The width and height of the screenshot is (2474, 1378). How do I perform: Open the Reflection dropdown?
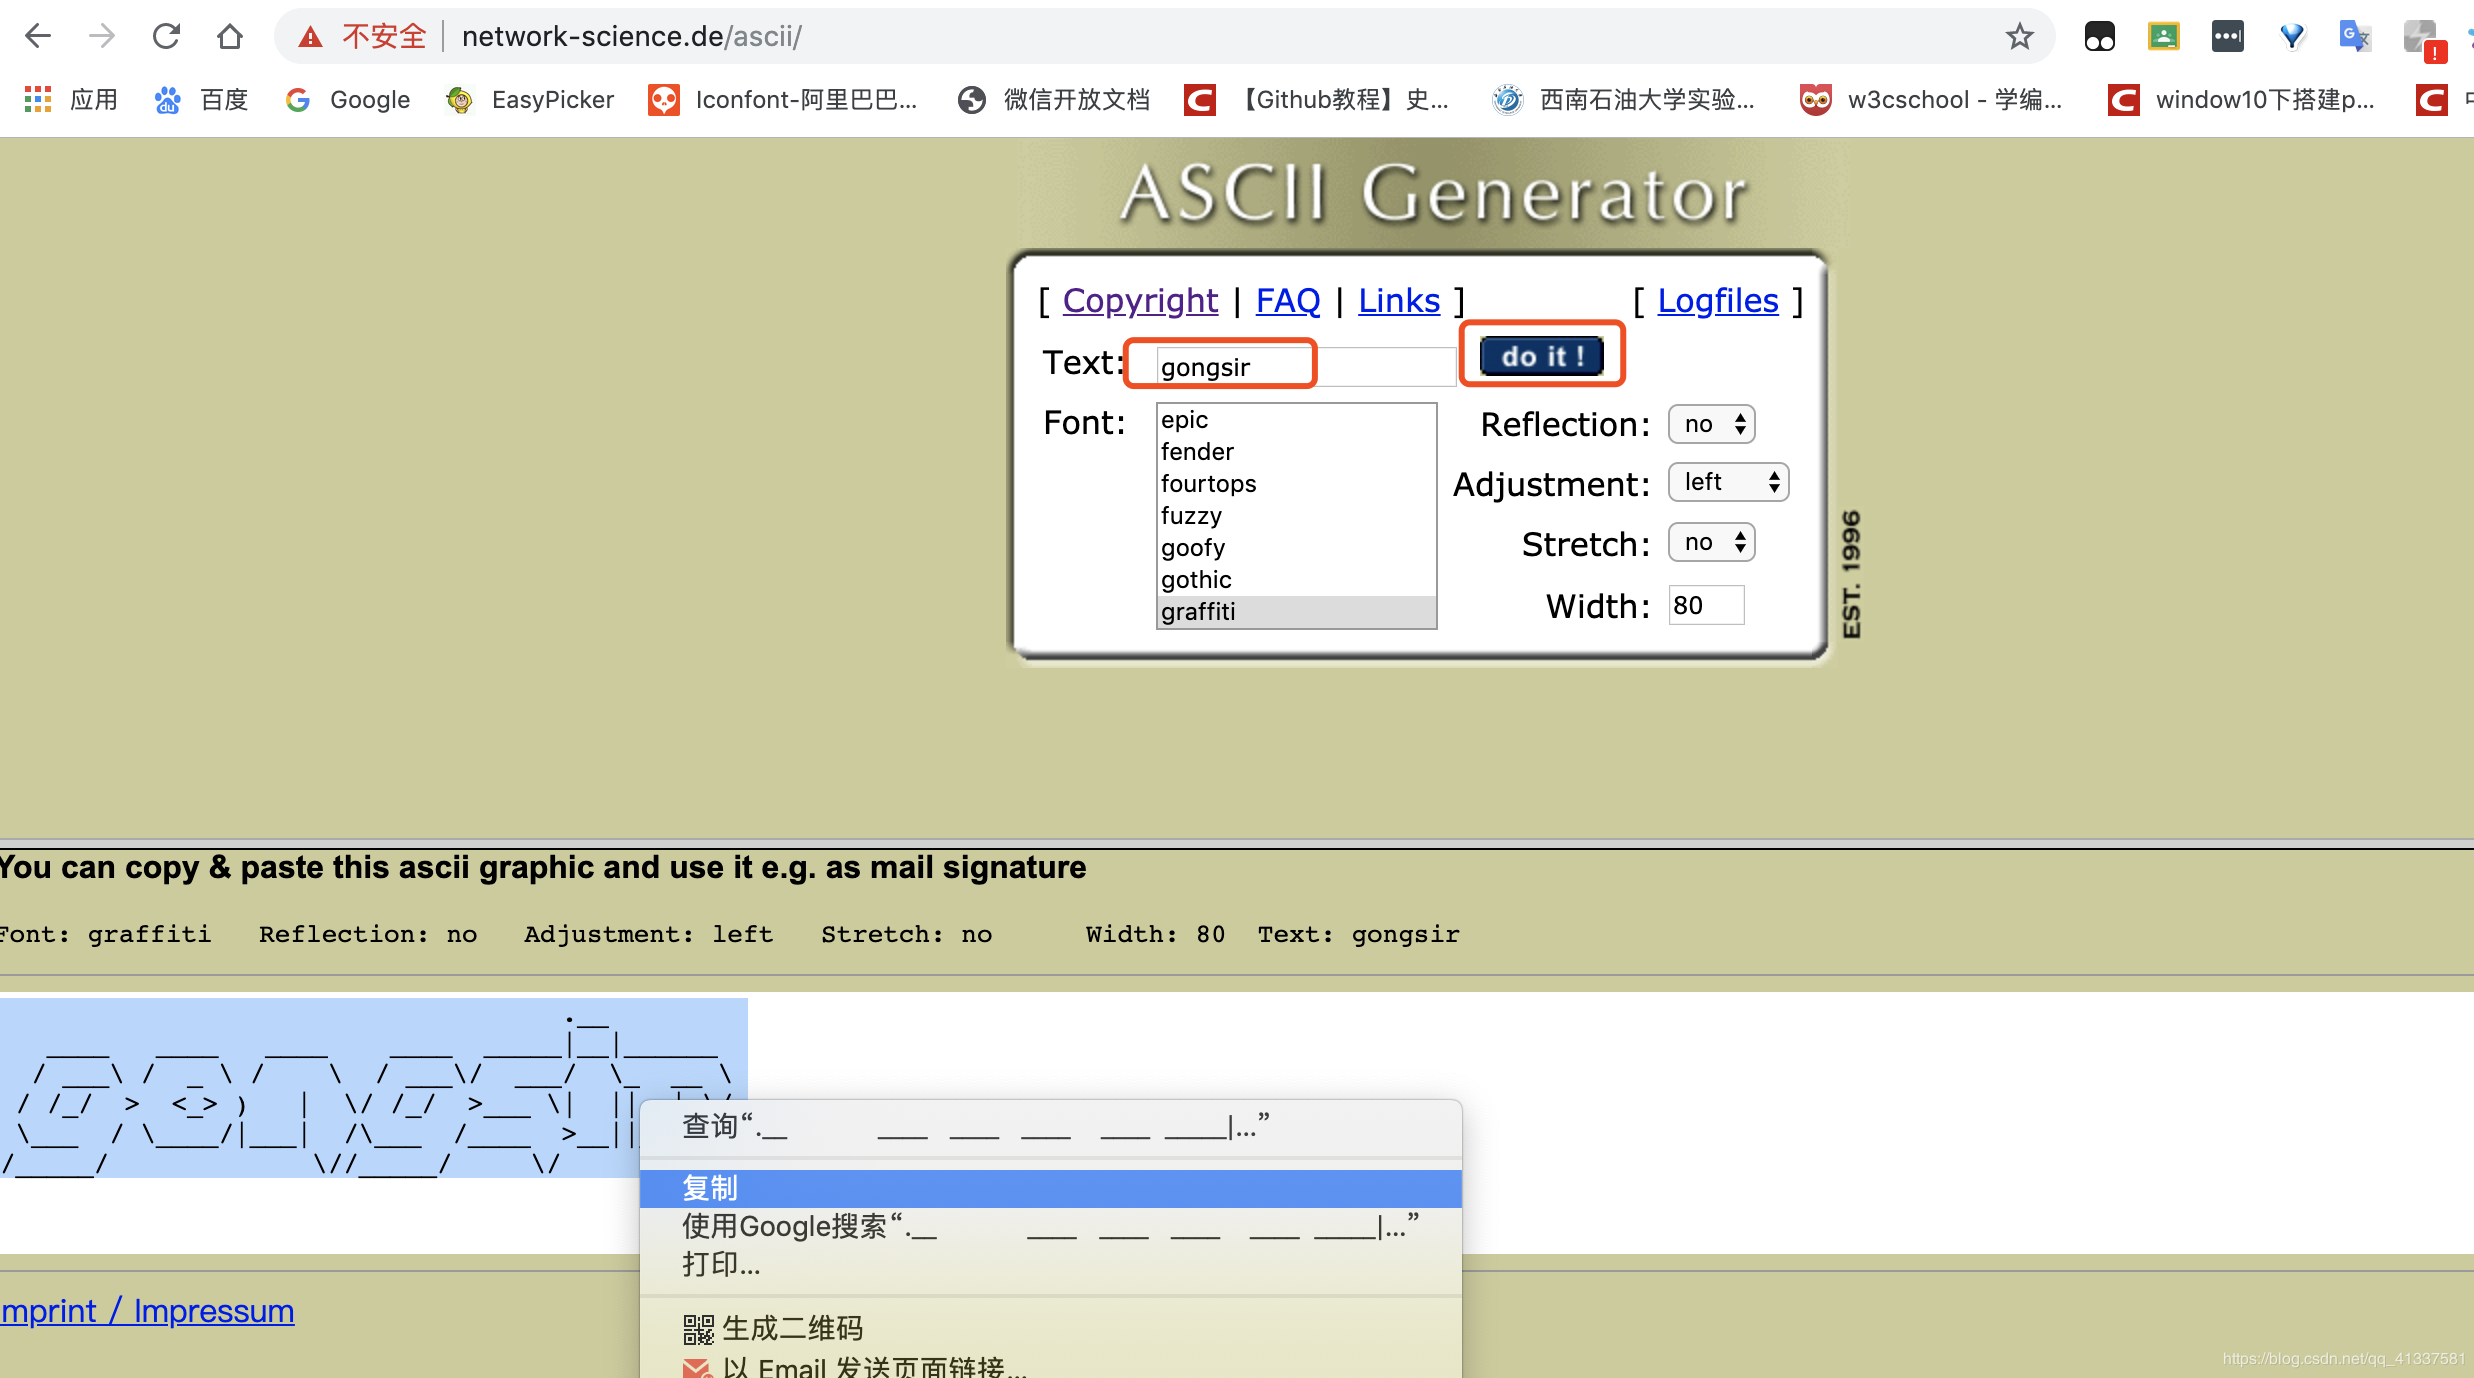[1711, 424]
